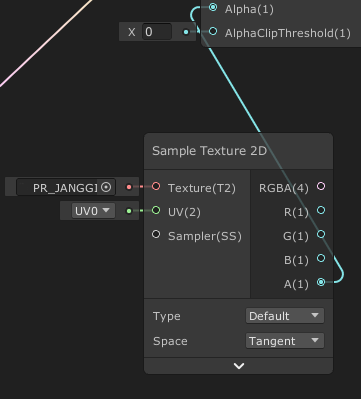This screenshot has width=361, height=399.
Task: Click the G(1) port label
Action: point(296,236)
